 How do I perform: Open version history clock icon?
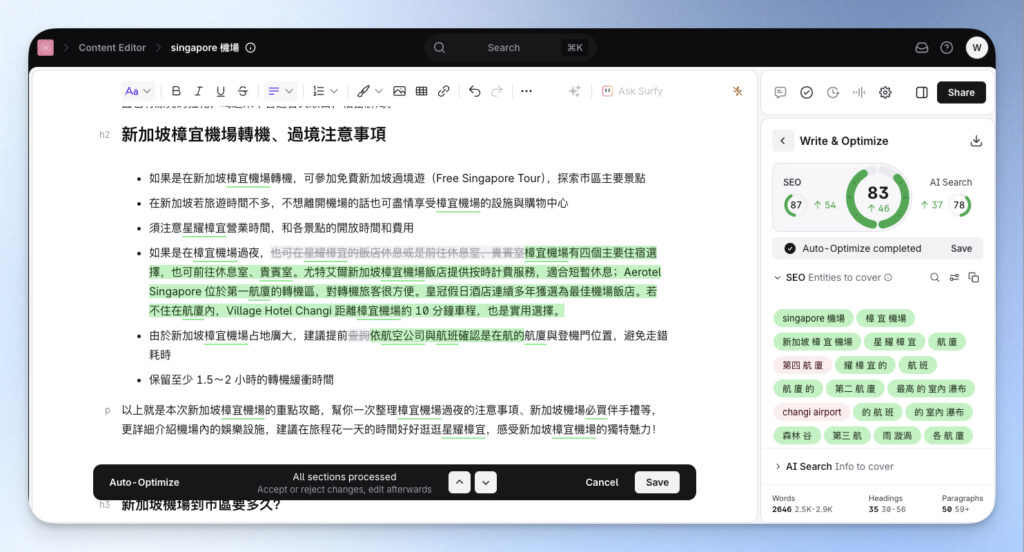click(833, 92)
